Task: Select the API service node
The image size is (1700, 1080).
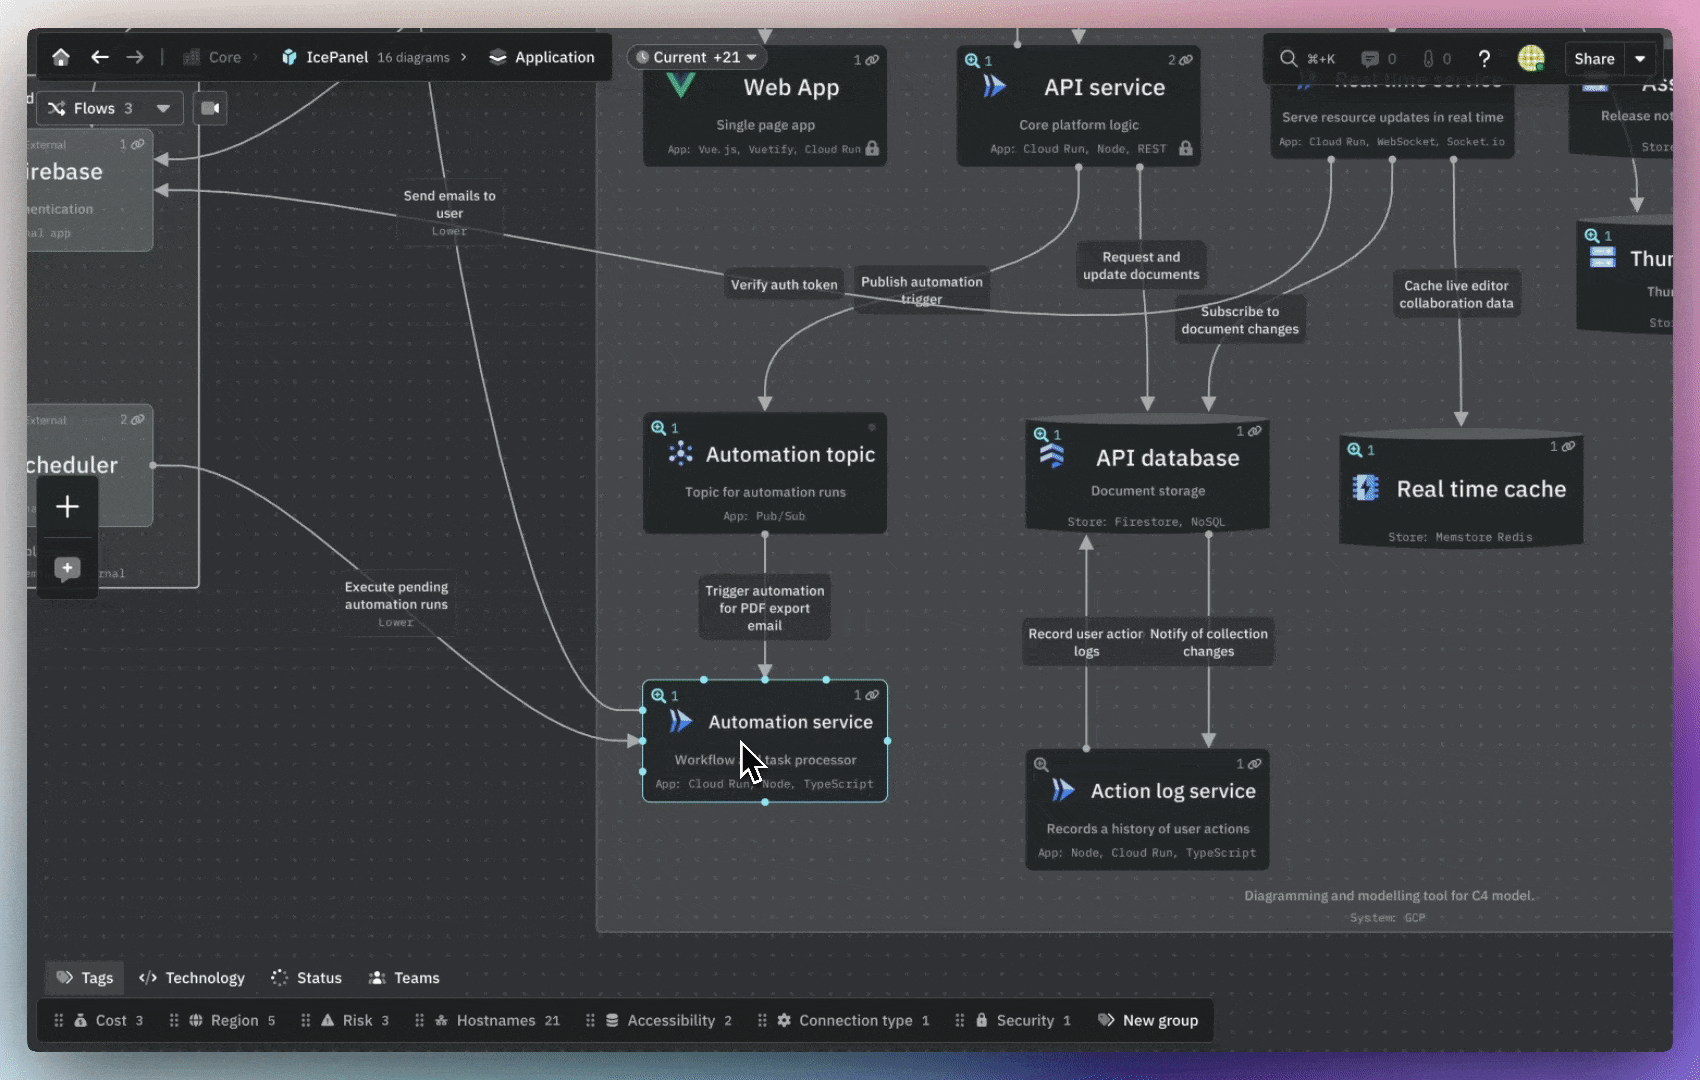Action: click(1078, 107)
